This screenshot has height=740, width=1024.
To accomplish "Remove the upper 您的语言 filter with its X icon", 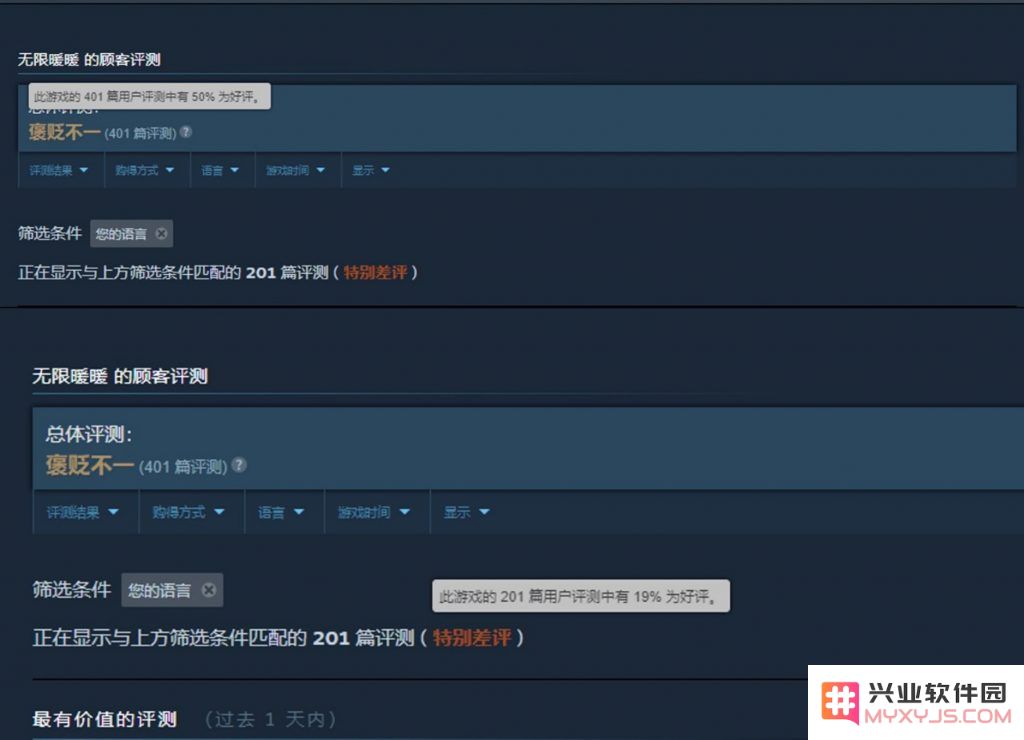I will point(161,233).
